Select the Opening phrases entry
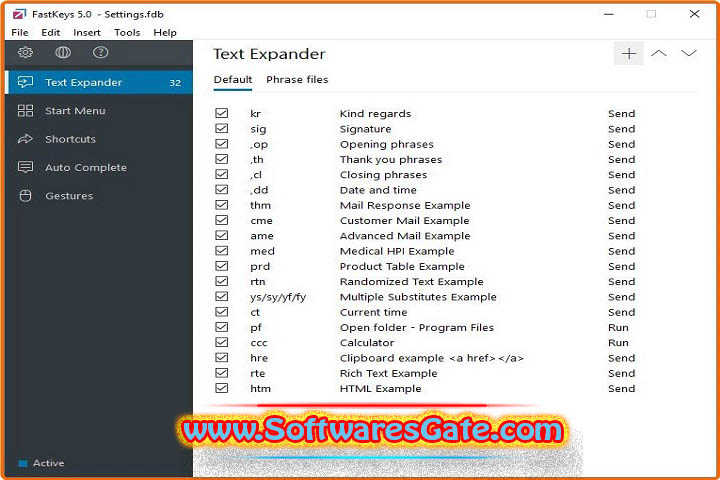The height and width of the screenshot is (480, 720). tap(387, 144)
